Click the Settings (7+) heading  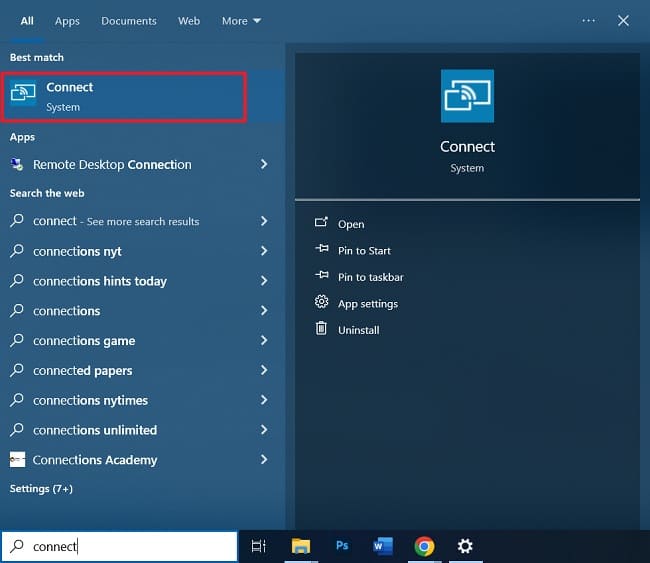(41, 489)
